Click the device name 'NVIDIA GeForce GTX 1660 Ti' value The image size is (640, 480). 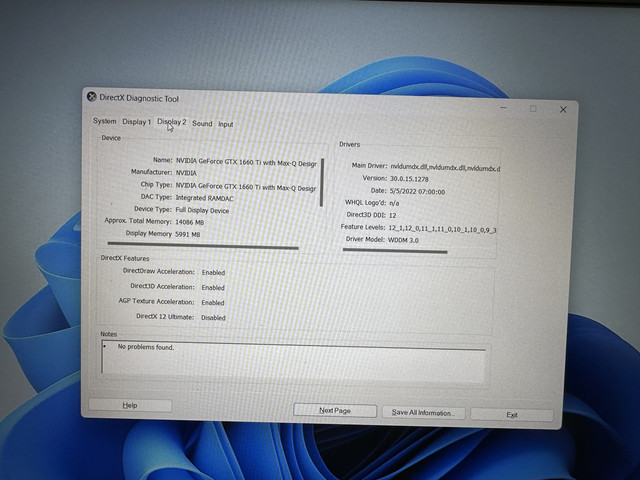[246, 162]
